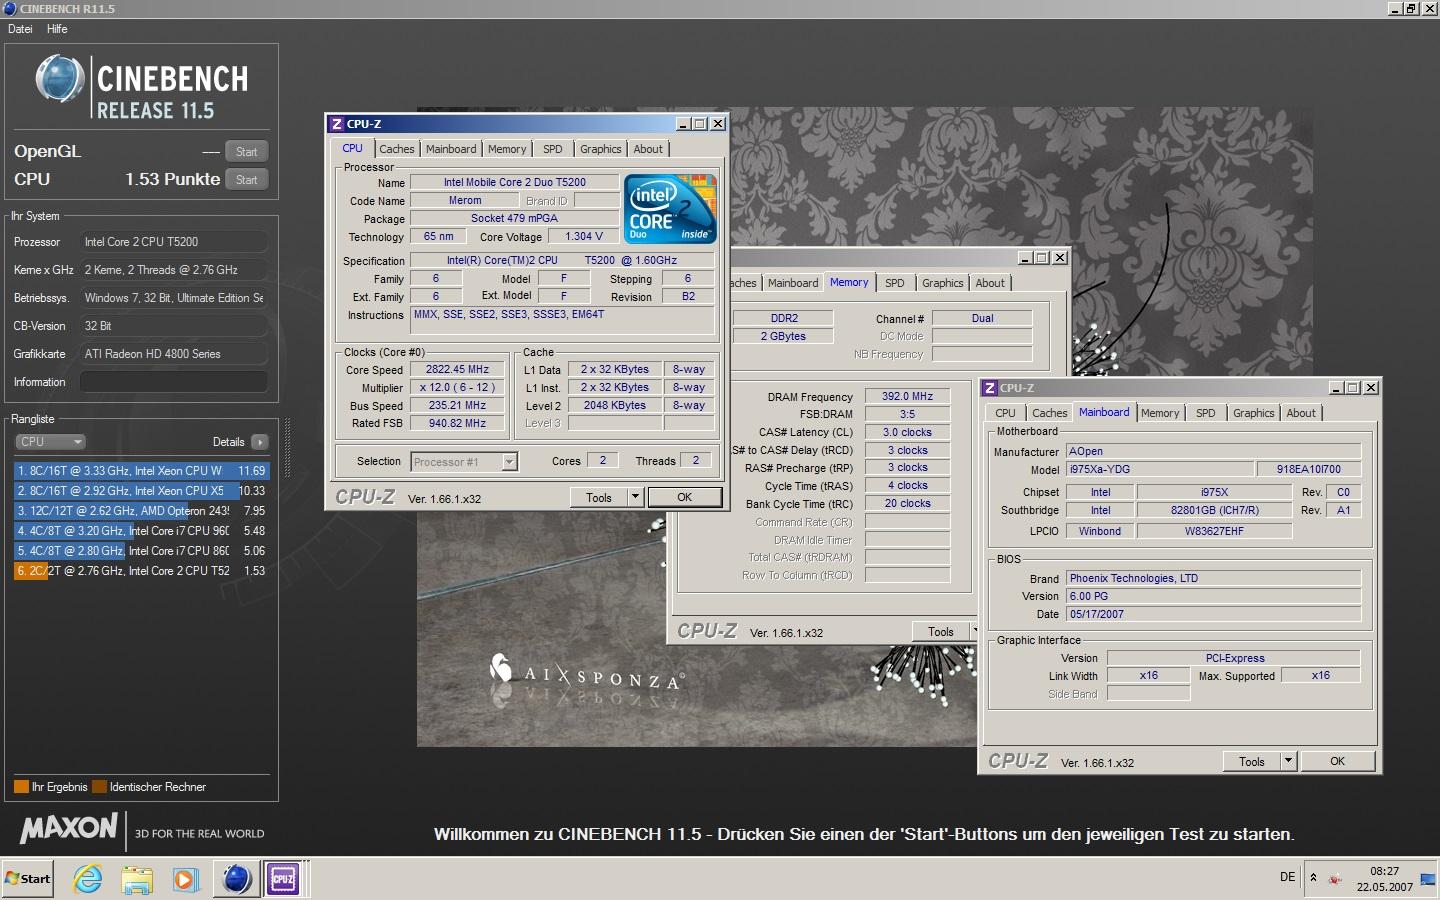Image resolution: width=1440 pixels, height=900 pixels.
Task: Click OK in the Mainboard CPU-Z window
Action: 1338,762
